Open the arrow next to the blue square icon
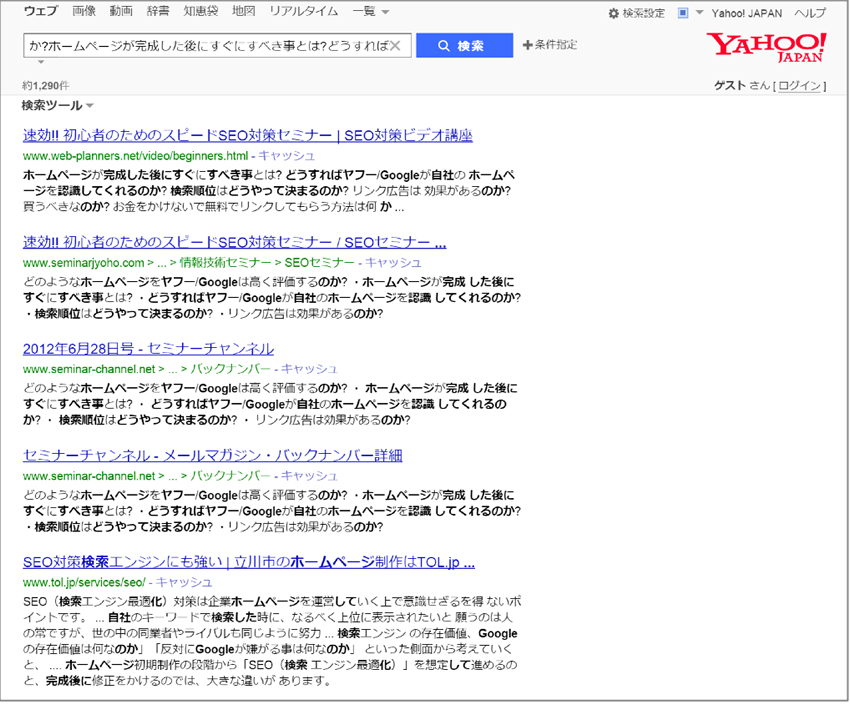 [699, 12]
